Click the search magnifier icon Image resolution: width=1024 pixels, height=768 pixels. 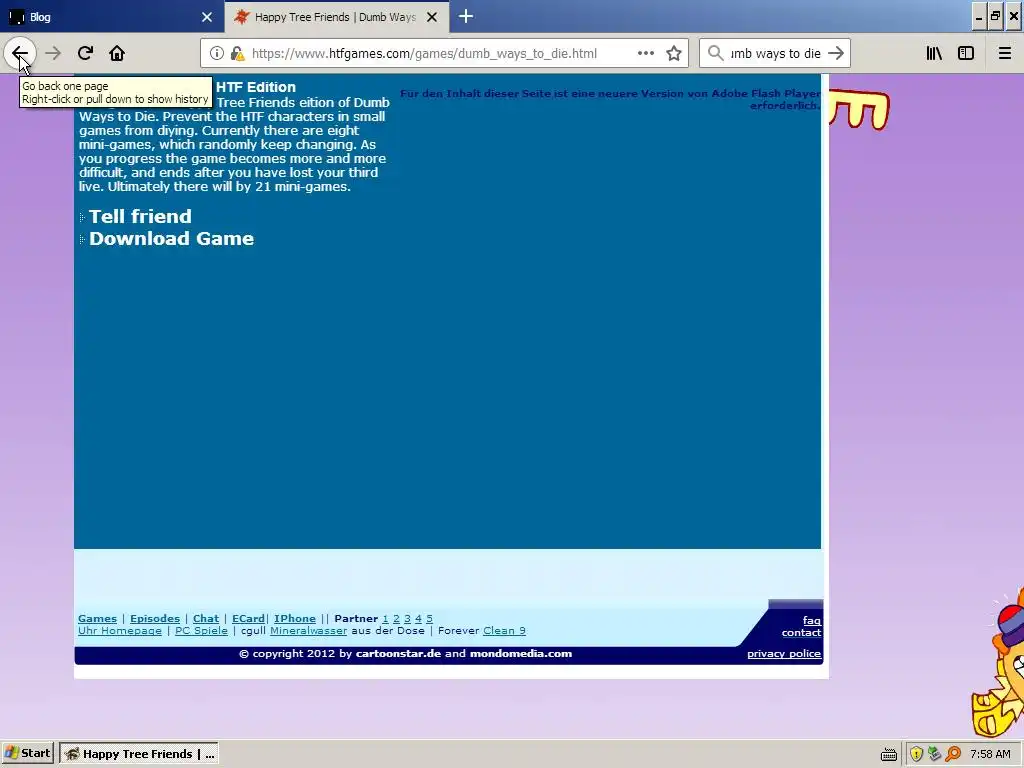(x=716, y=53)
